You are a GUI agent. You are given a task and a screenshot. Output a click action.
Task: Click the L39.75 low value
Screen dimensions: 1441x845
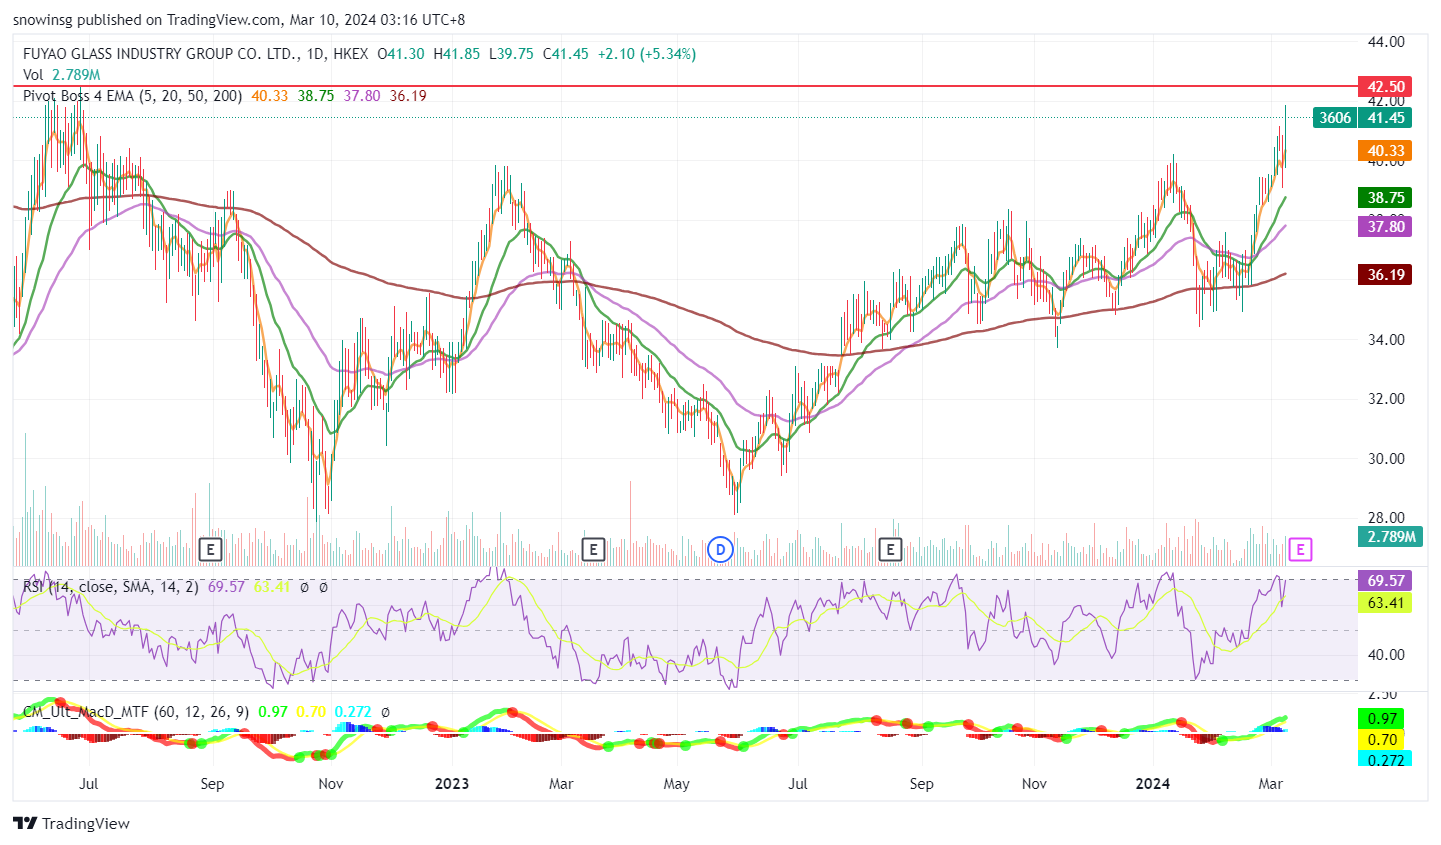[x=512, y=54]
